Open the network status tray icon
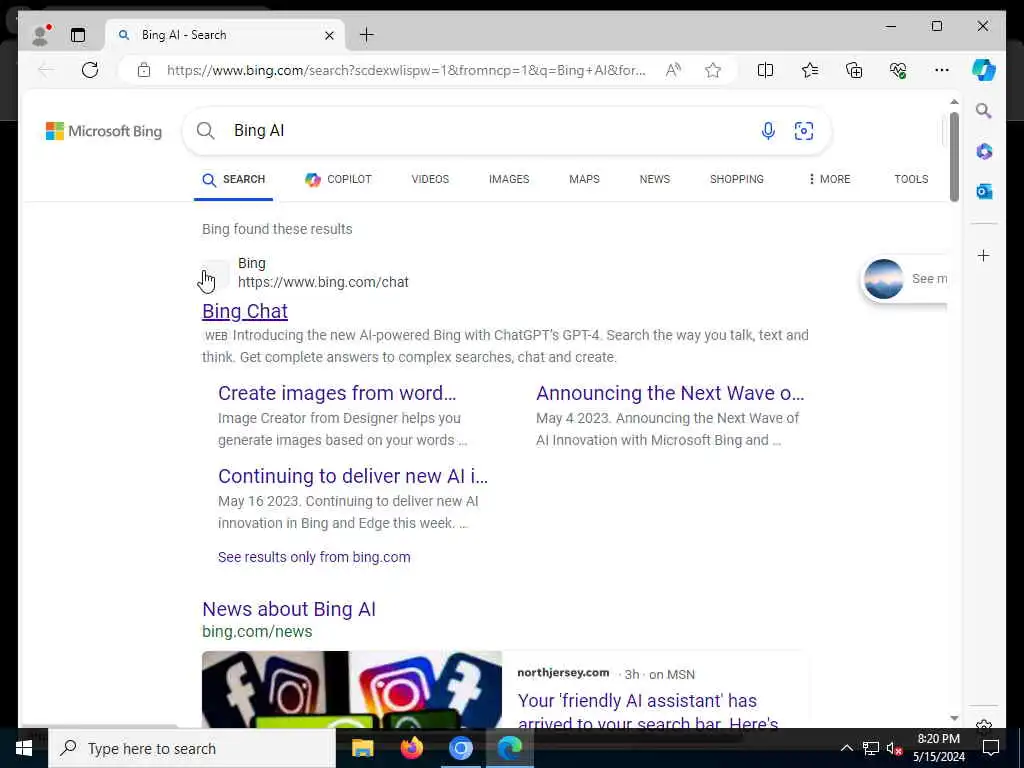This screenshot has height=768, width=1024. point(871,748)
